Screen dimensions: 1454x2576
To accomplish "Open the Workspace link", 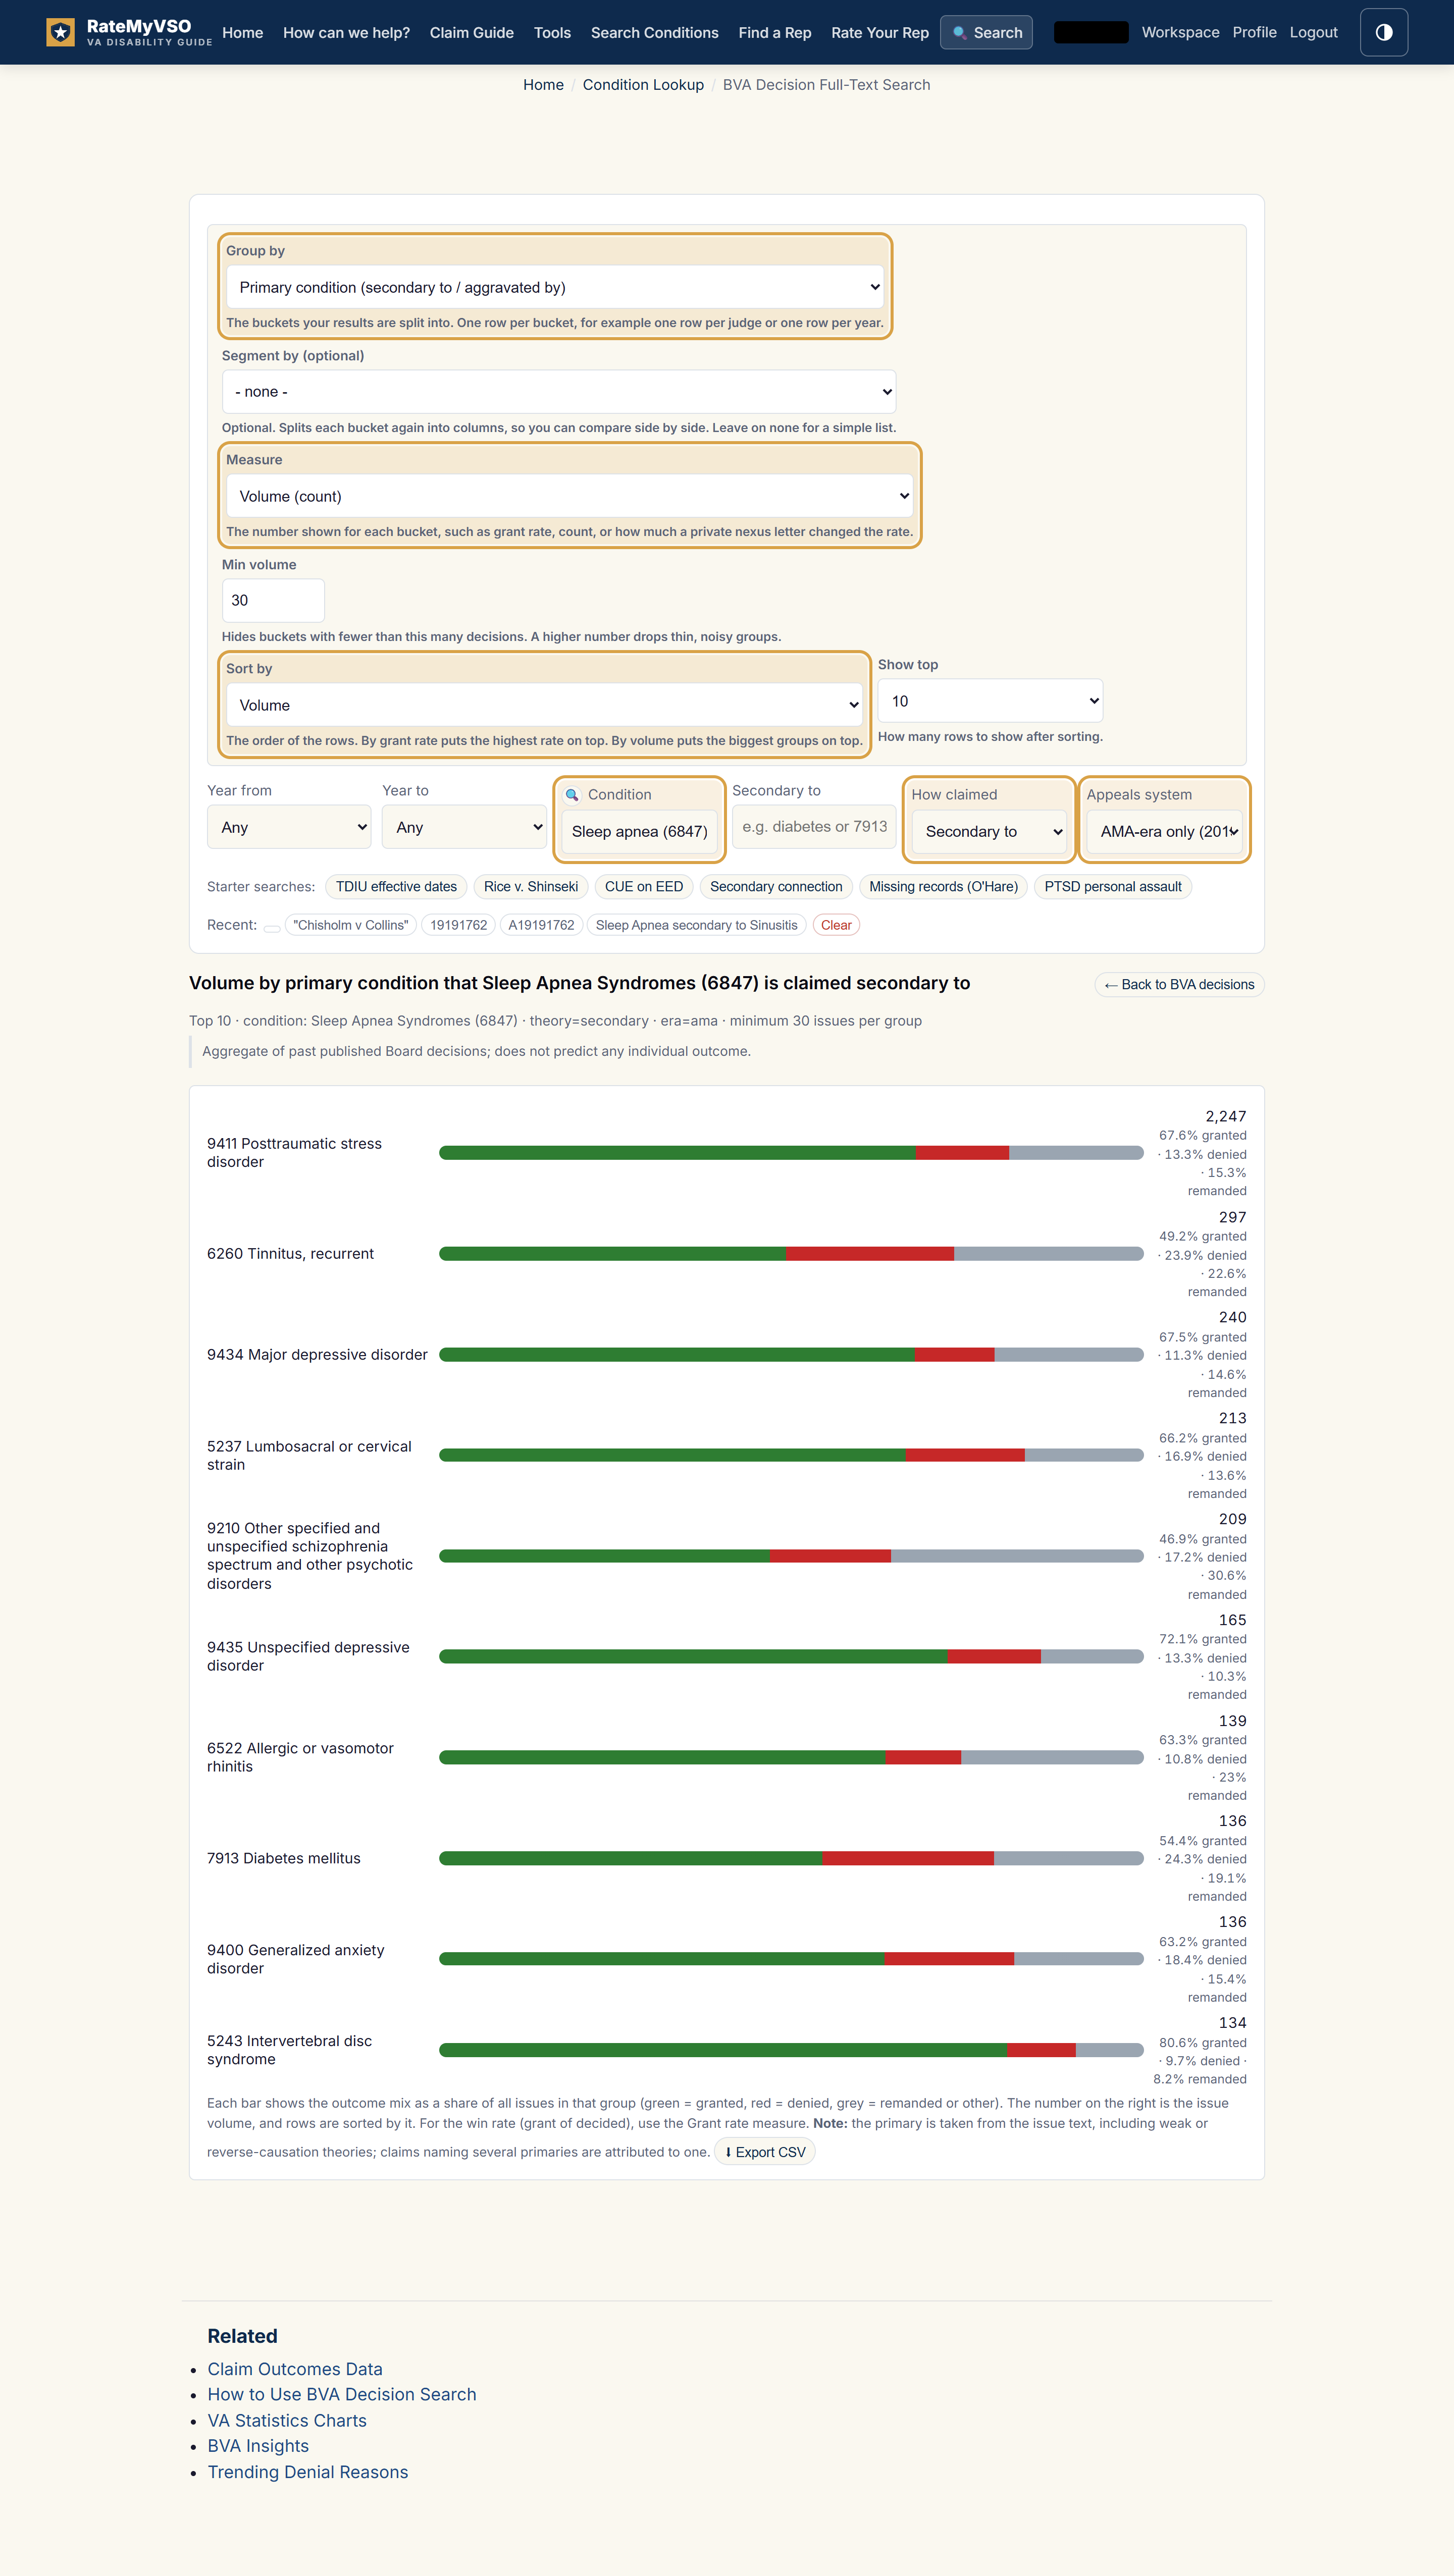I will [x=1180, y=32].
